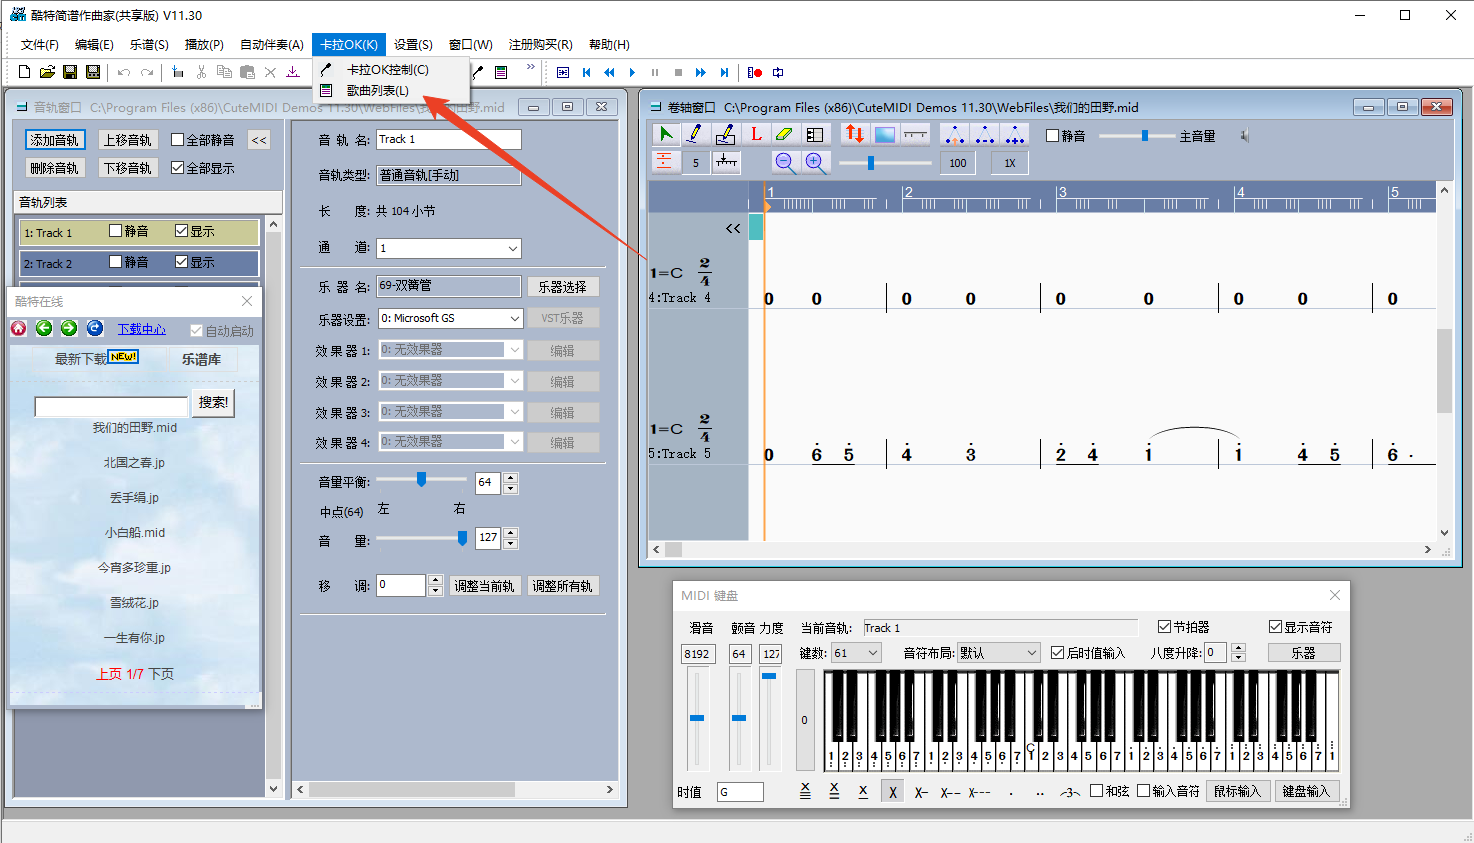Collapse track panel with the << button

click(259, 140)
